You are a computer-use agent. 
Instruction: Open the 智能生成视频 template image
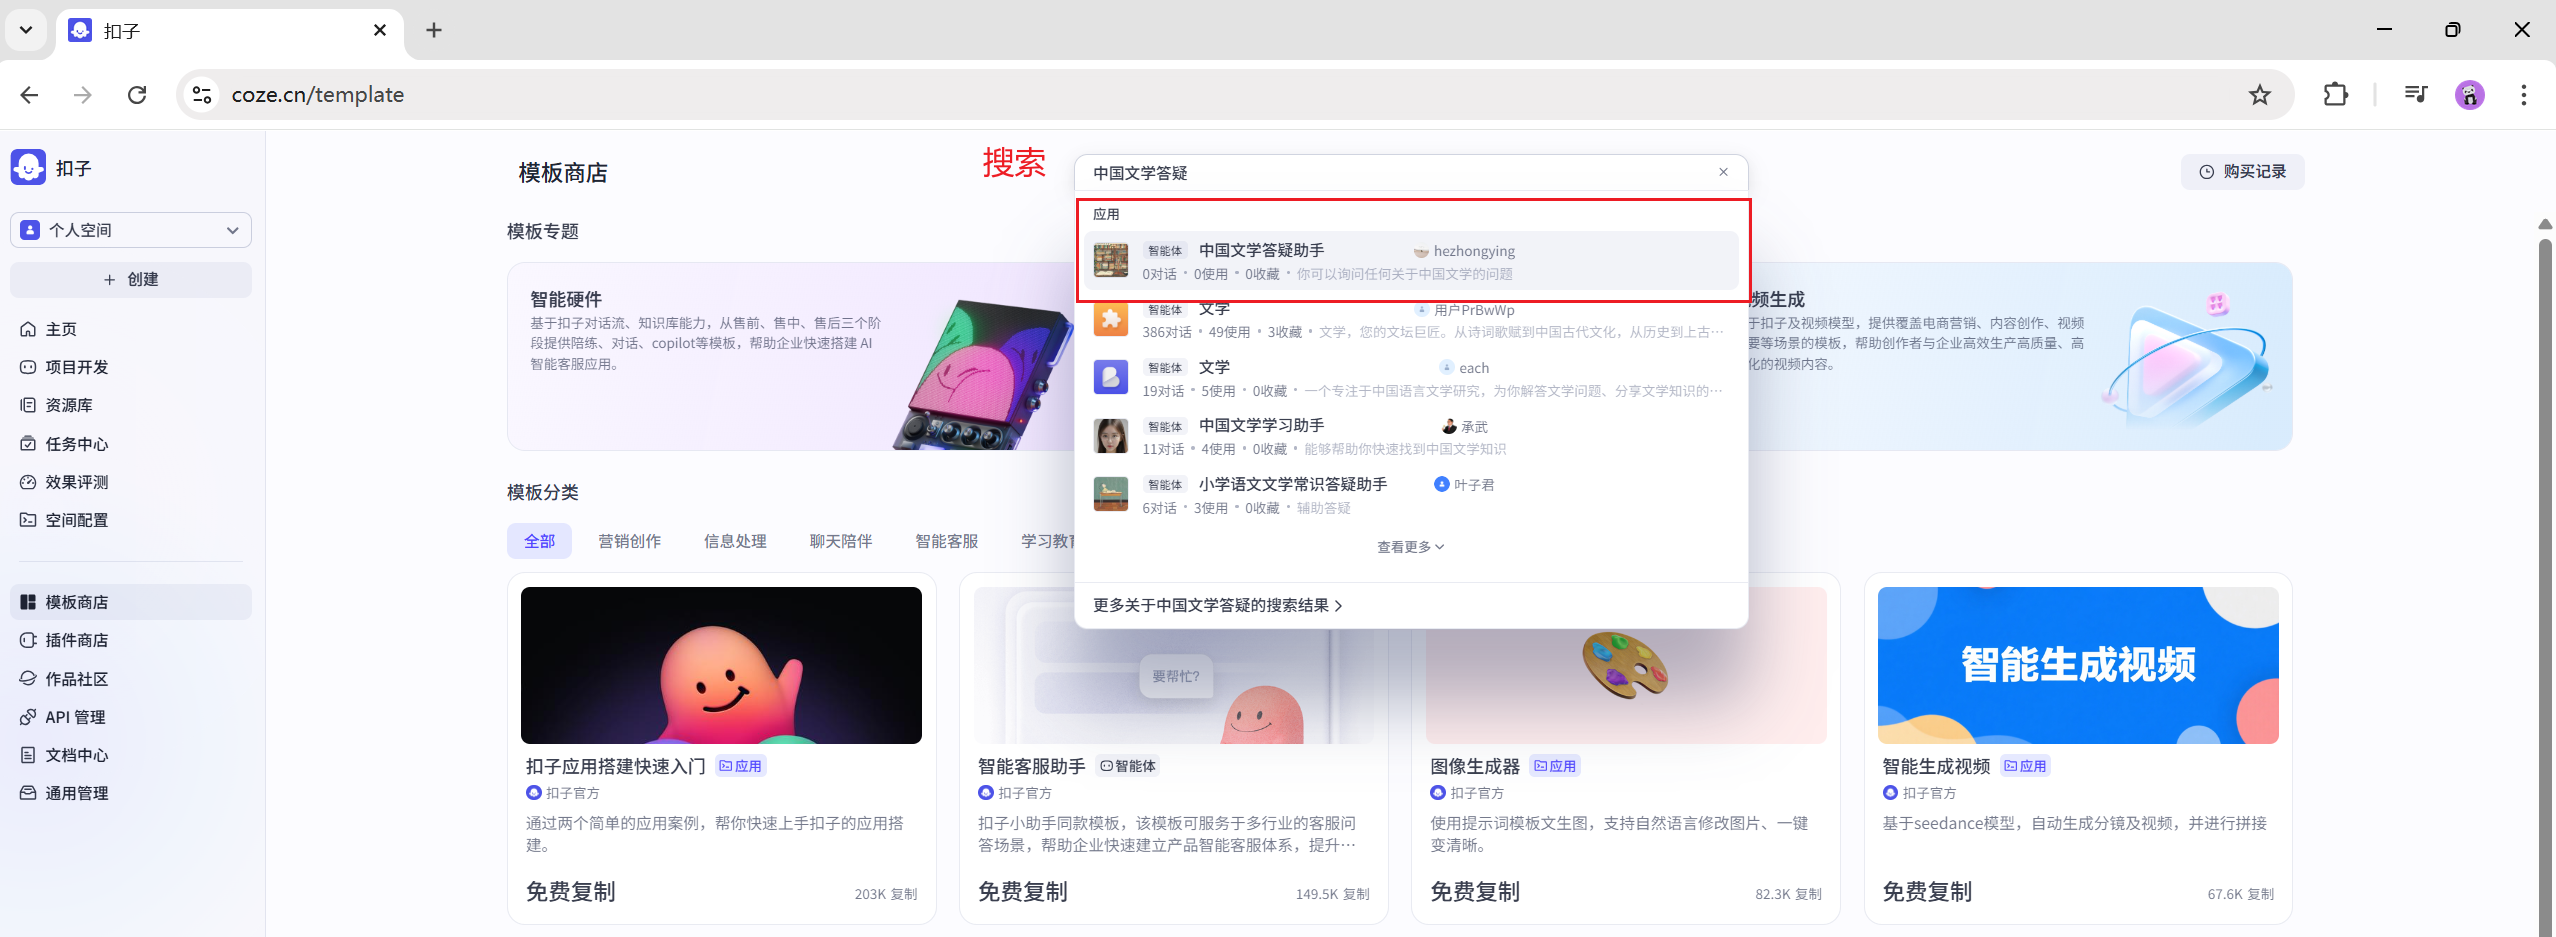point(2078,665)
